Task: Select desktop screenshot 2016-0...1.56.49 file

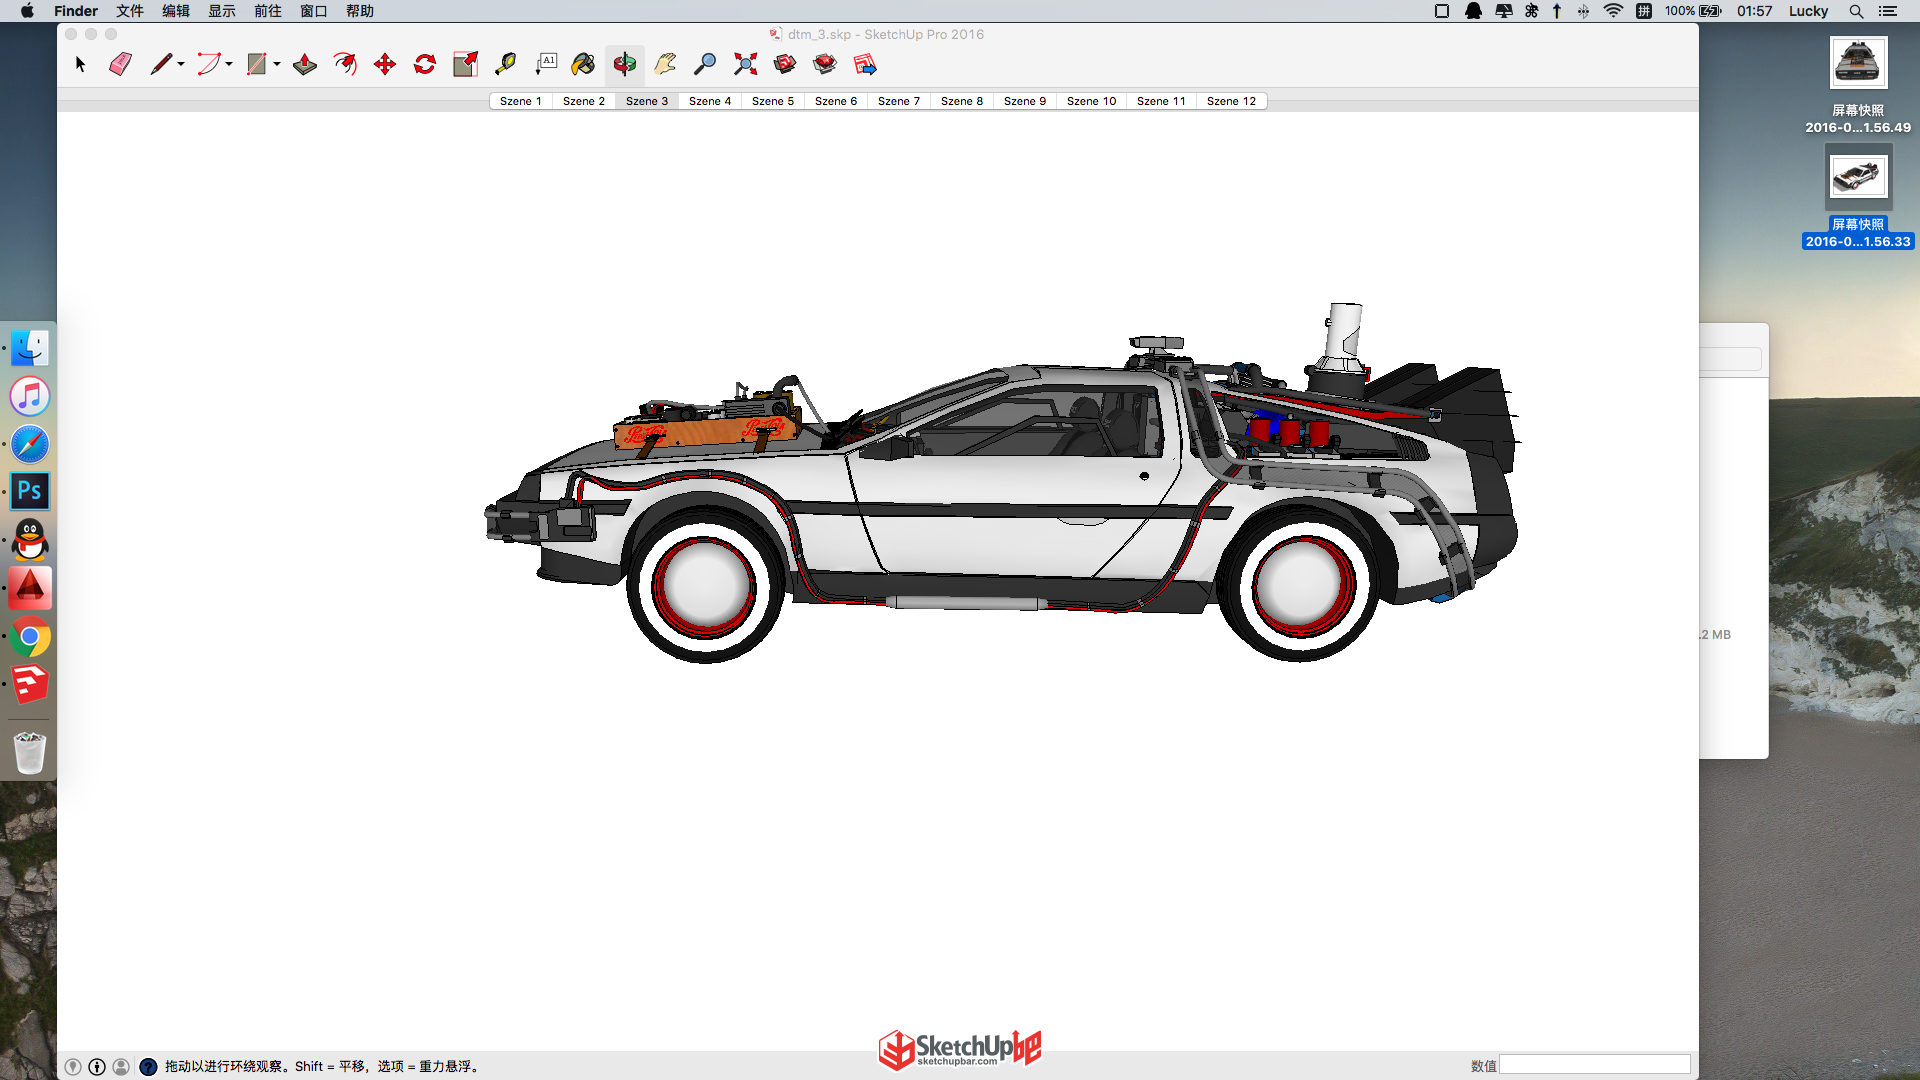Action: (1858, 85)
